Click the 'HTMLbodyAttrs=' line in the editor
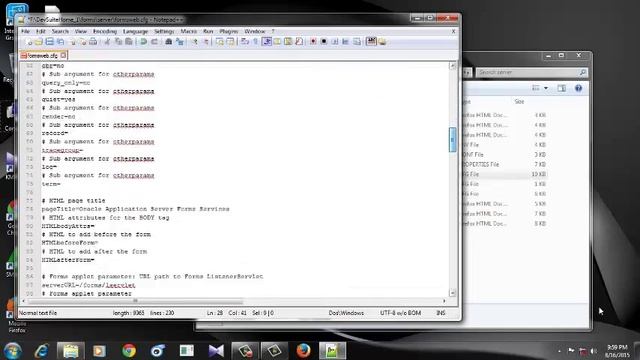Screen dimensions: 640x360 pos(68,226)
